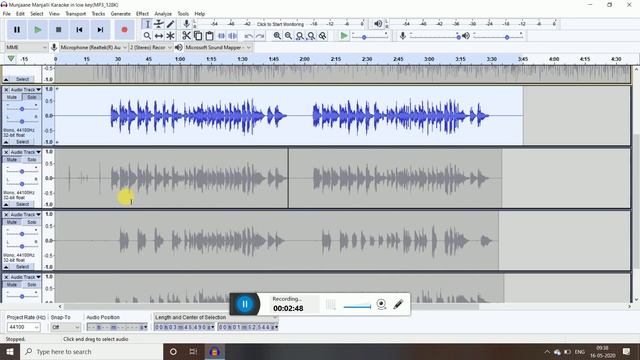Toggle Mute on the blue-waveform track
Image resolution: width=640 pixels, height=360 pixels.
tap(12, 97)
